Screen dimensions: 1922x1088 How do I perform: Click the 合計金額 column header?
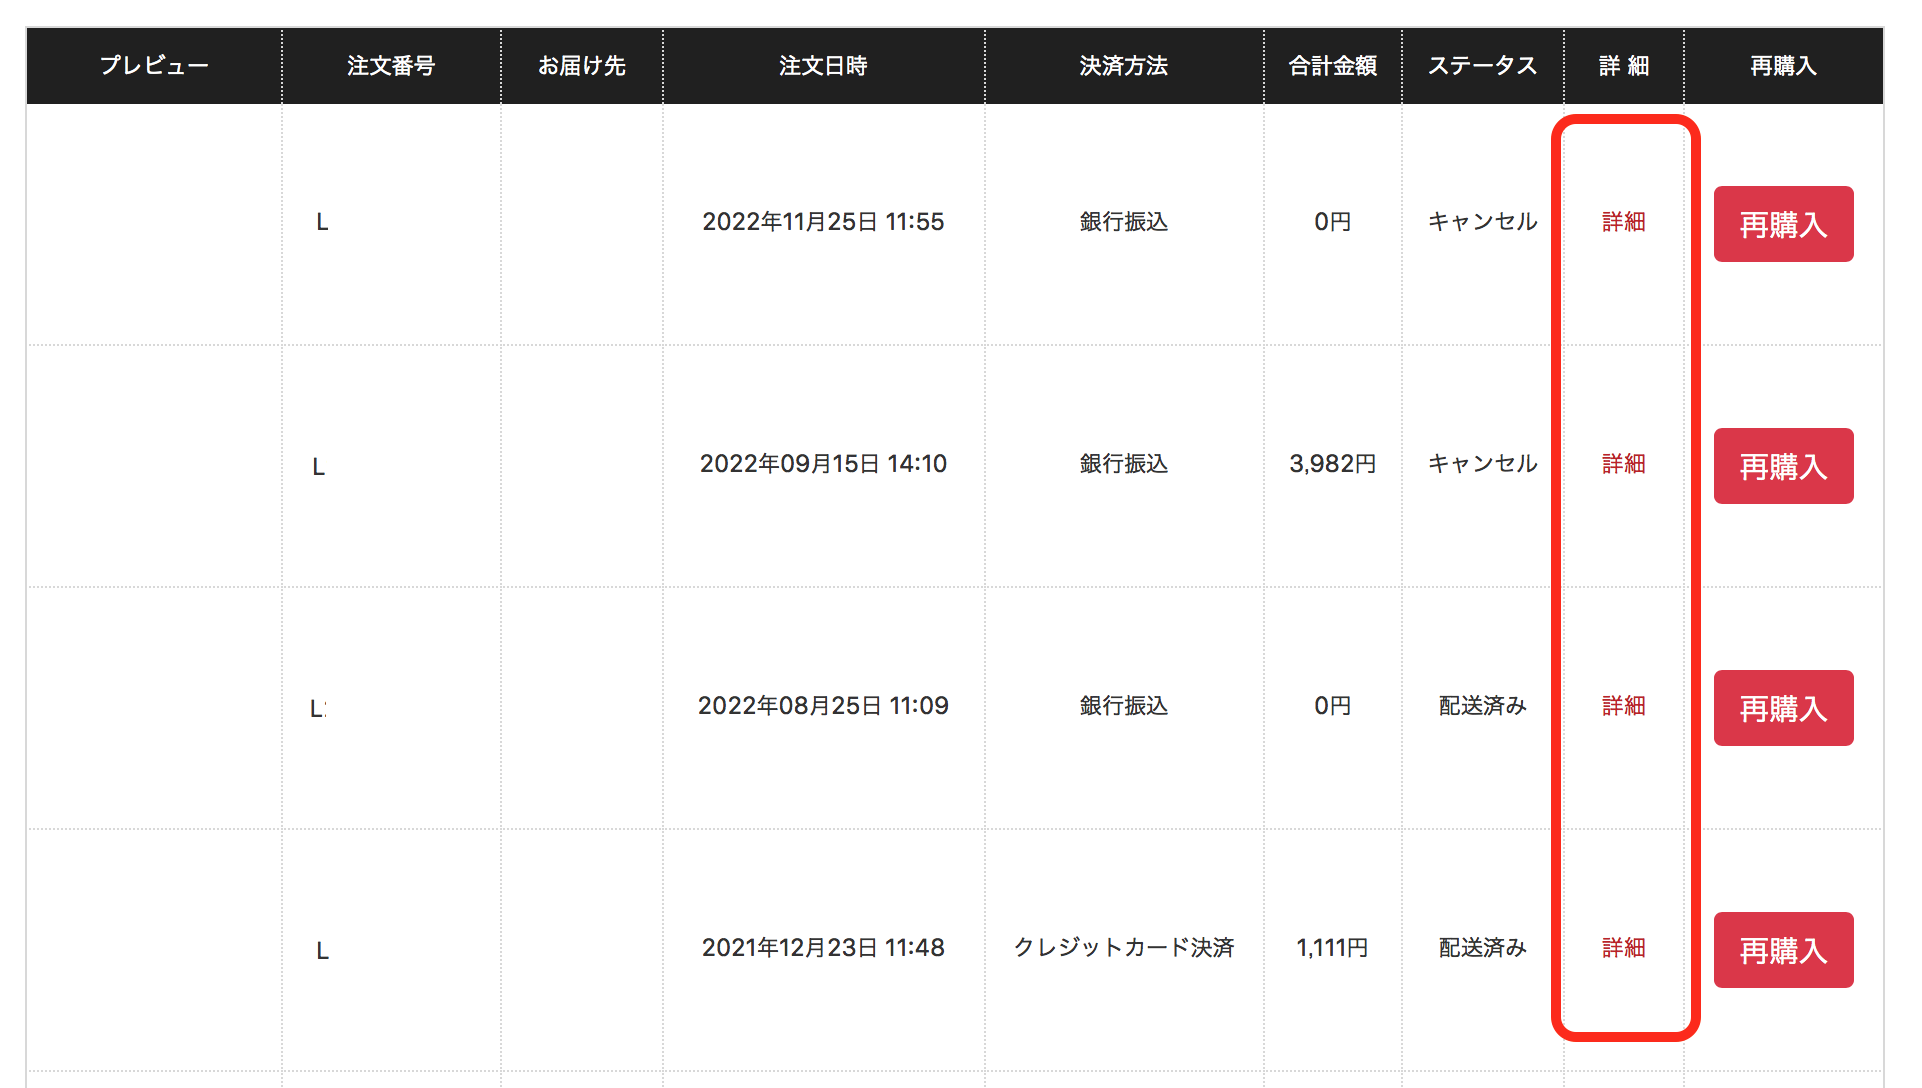(1332, 66)
